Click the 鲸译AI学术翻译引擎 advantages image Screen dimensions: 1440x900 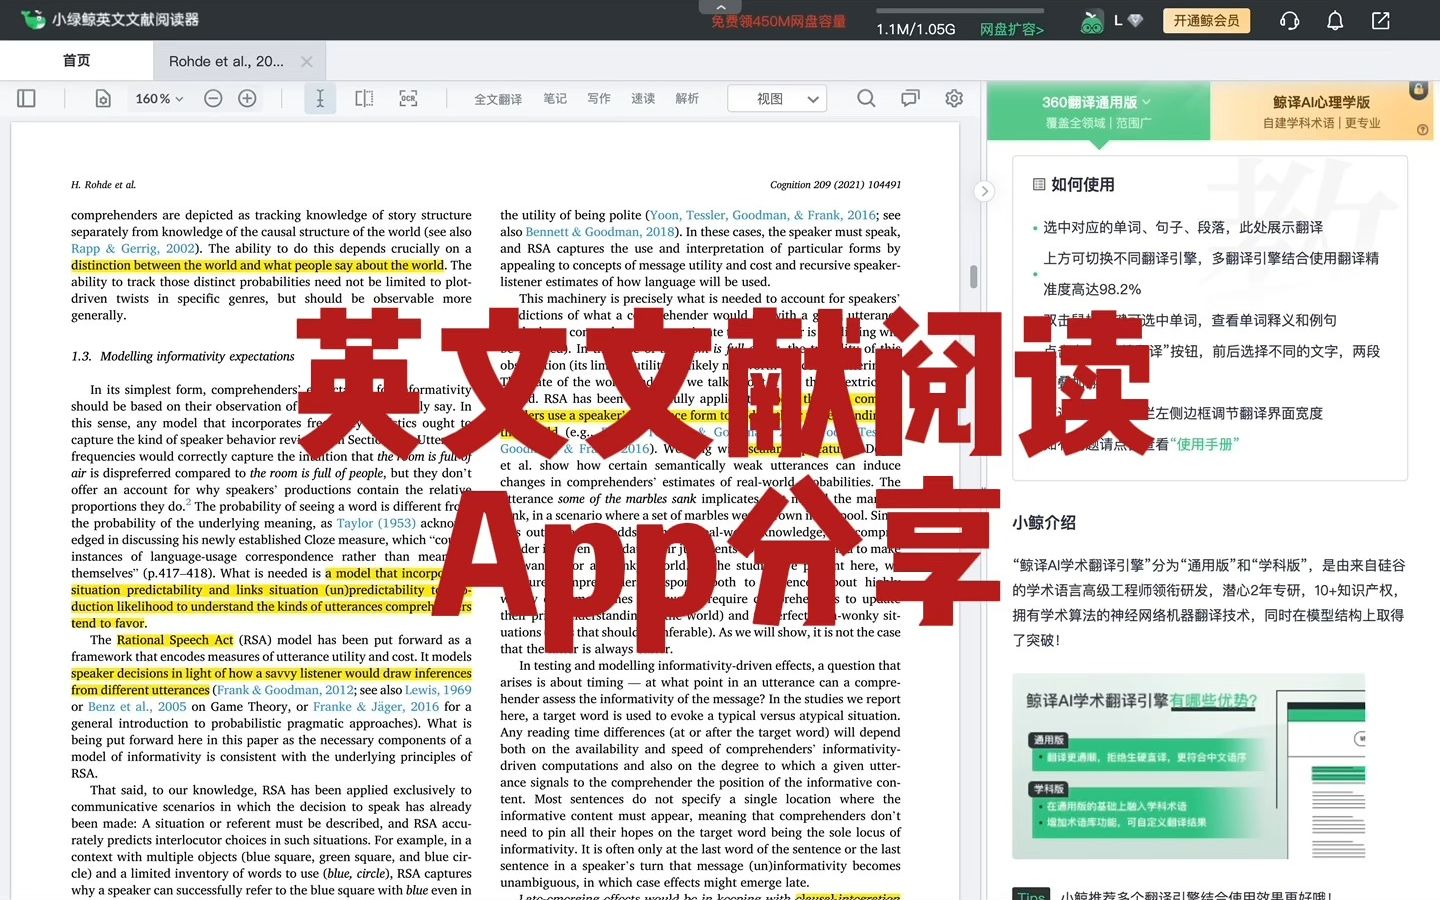click(1188, 766)
